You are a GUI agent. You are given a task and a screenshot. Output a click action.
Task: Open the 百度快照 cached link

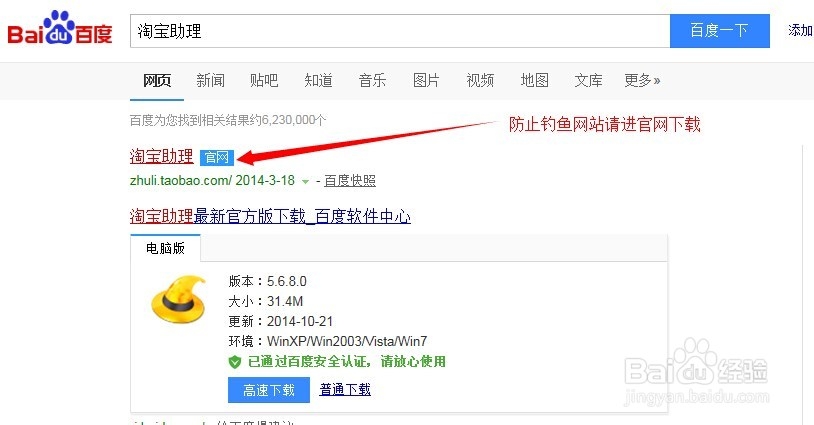[x=350, y=181]
